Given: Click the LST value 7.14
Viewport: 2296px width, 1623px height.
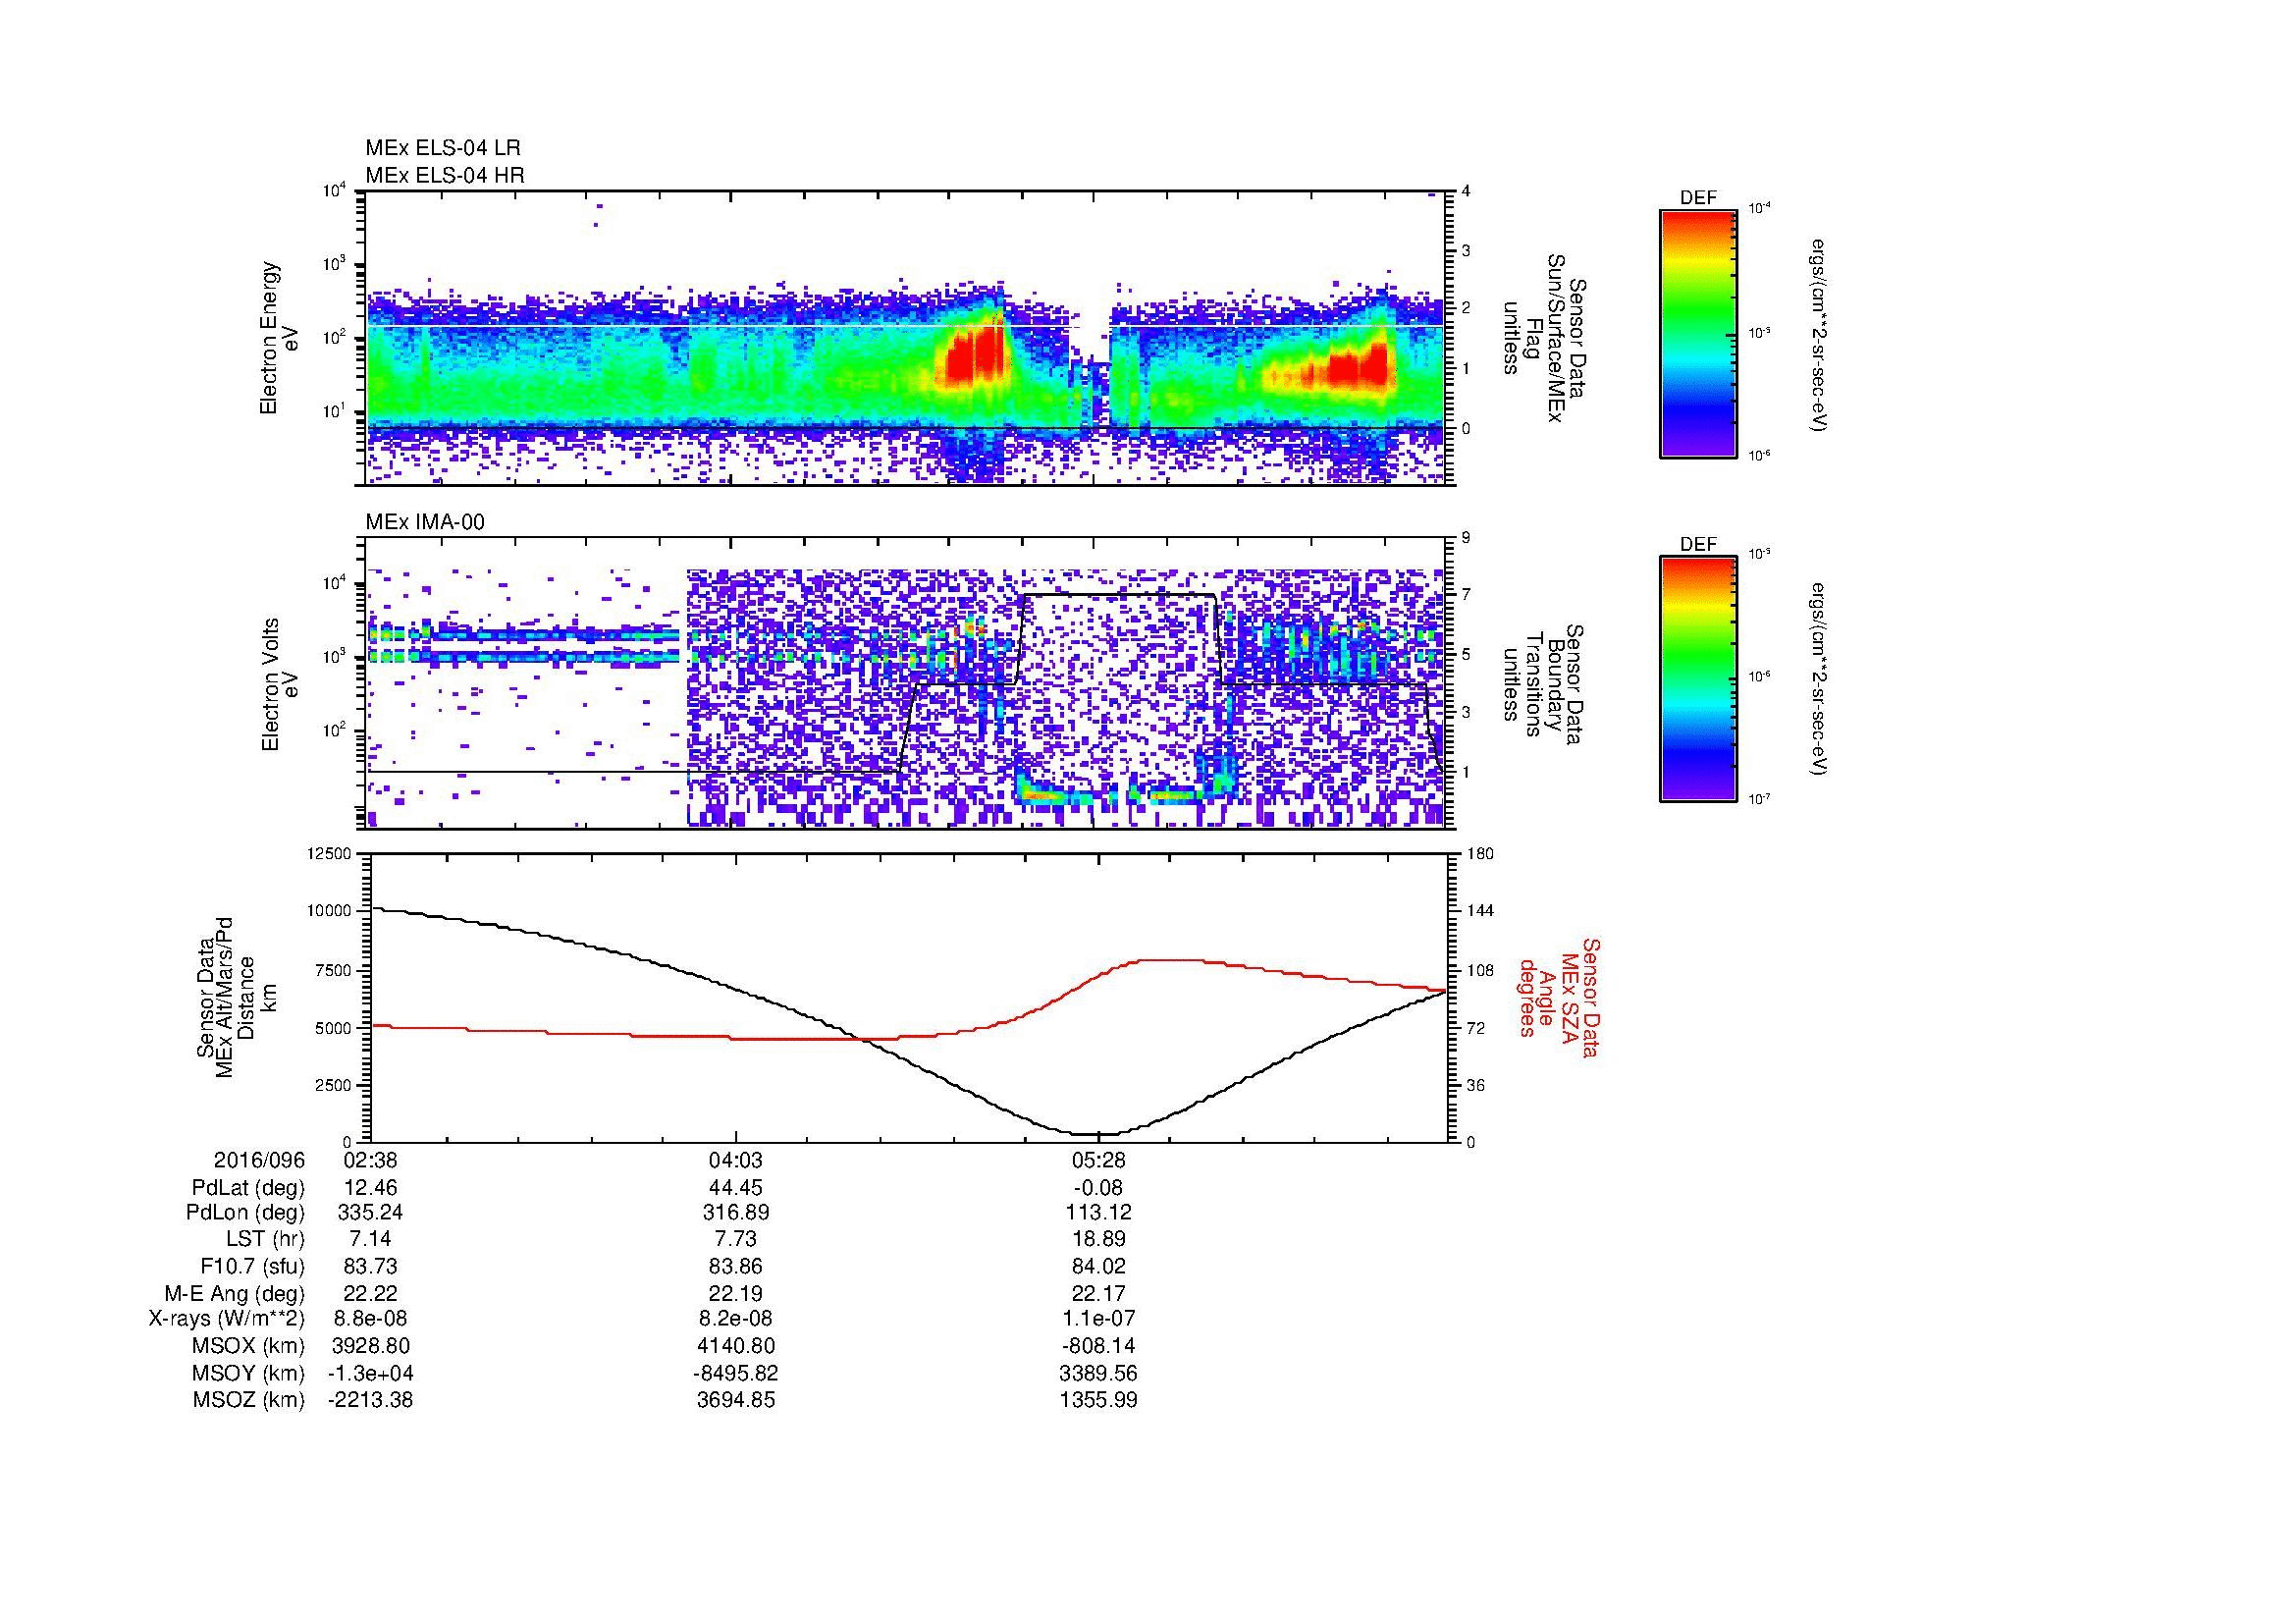Looking at the screenshot, I should (x=370, y=1239).
